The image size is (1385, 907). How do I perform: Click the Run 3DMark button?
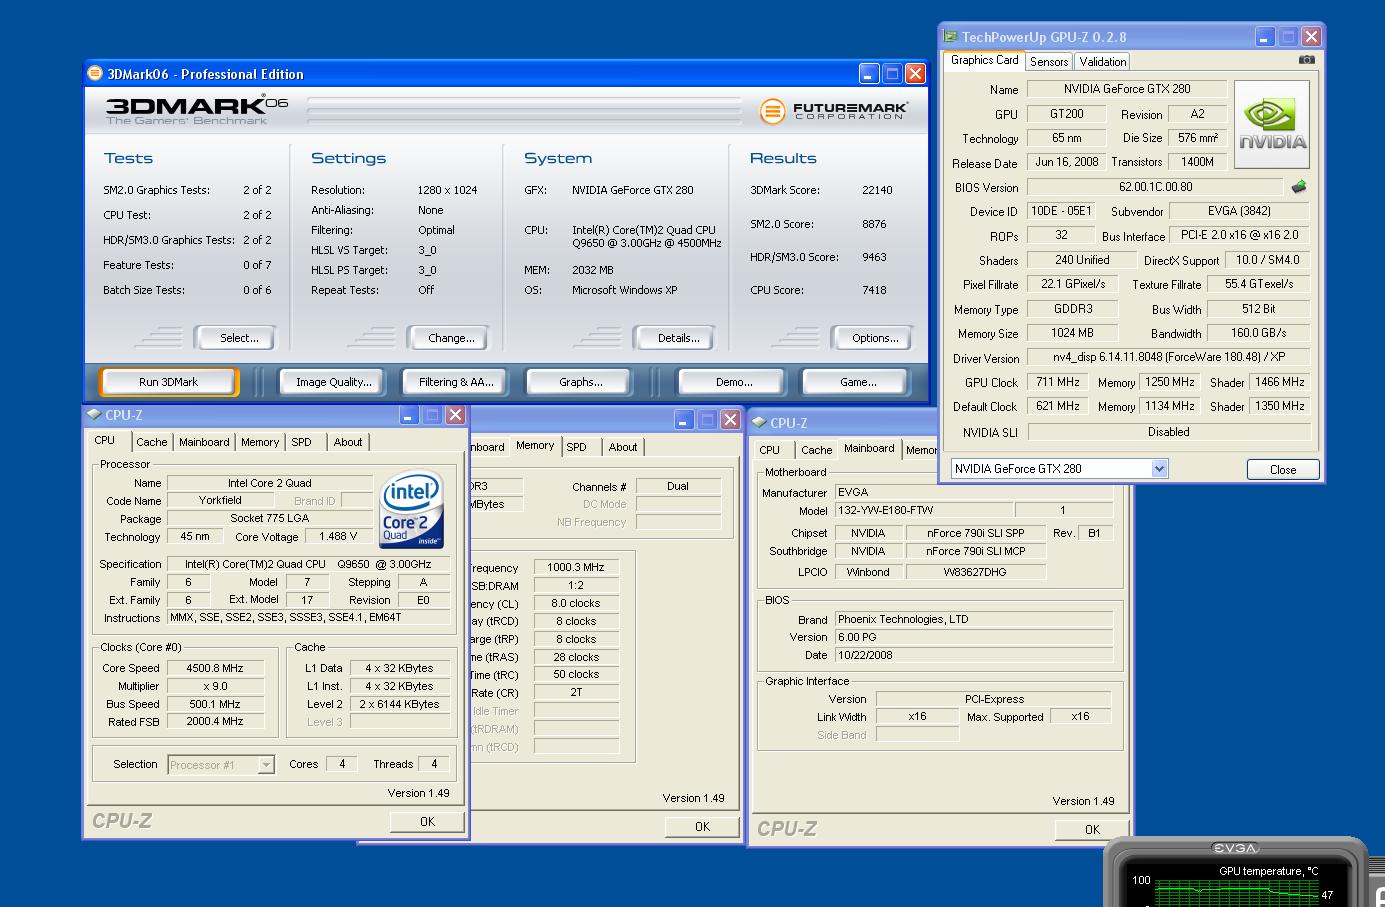(168, 382)
